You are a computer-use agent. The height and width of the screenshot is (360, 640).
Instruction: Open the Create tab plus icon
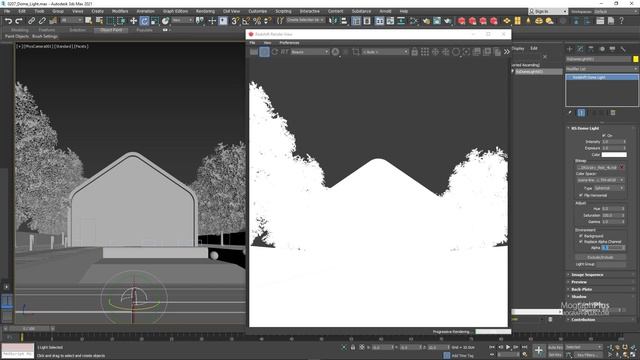pos(570,49)
